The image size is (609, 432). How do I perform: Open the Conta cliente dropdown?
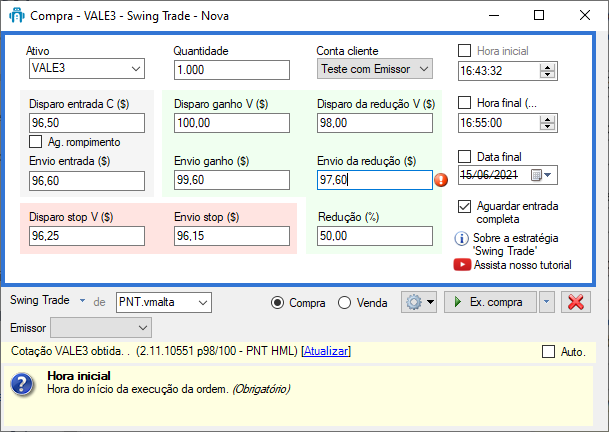point(424,69)
